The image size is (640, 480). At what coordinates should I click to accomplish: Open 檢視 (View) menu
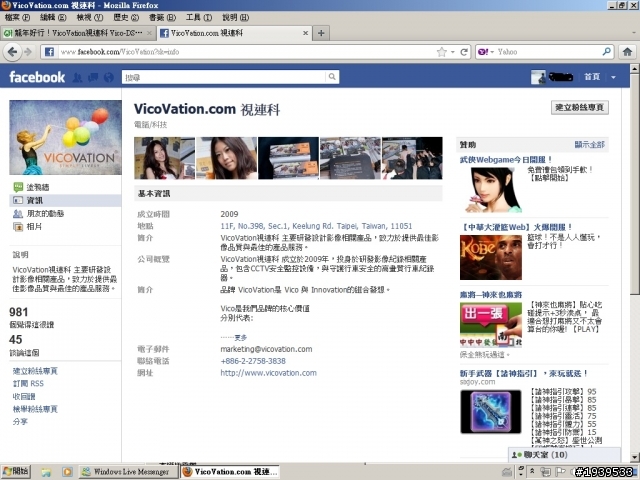tap(90, 18)
